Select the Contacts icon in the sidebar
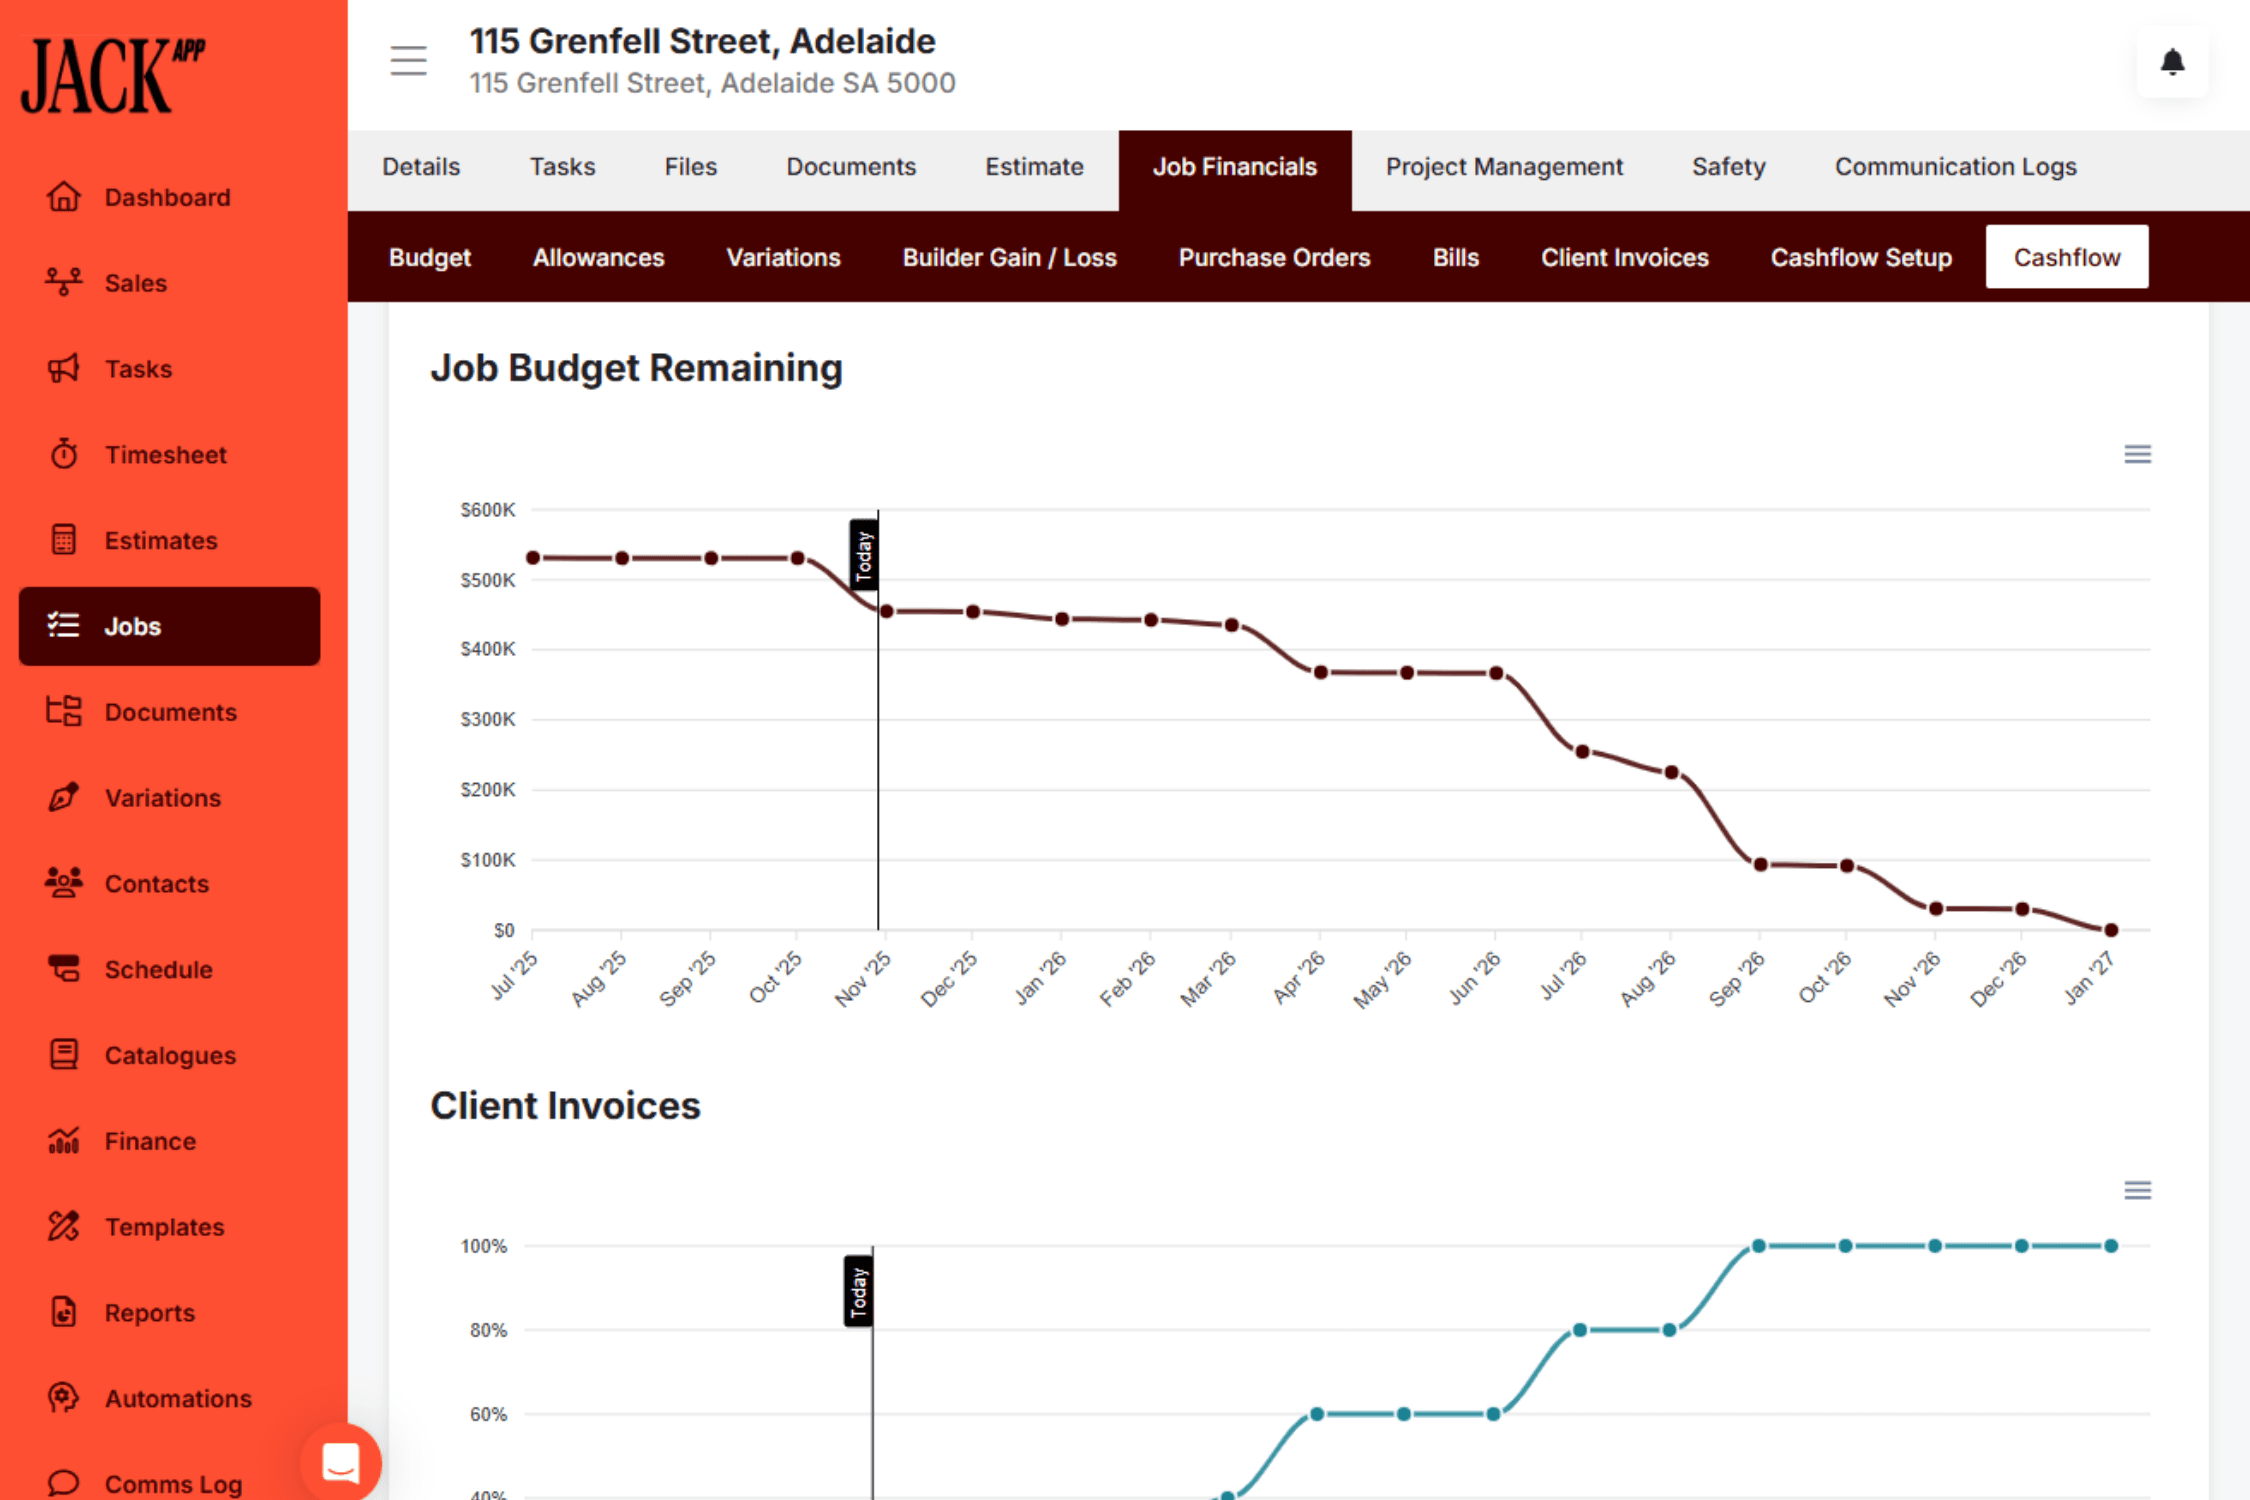Image resolution: width=2250 pixels, height=1500 pixels. [63, 883]
